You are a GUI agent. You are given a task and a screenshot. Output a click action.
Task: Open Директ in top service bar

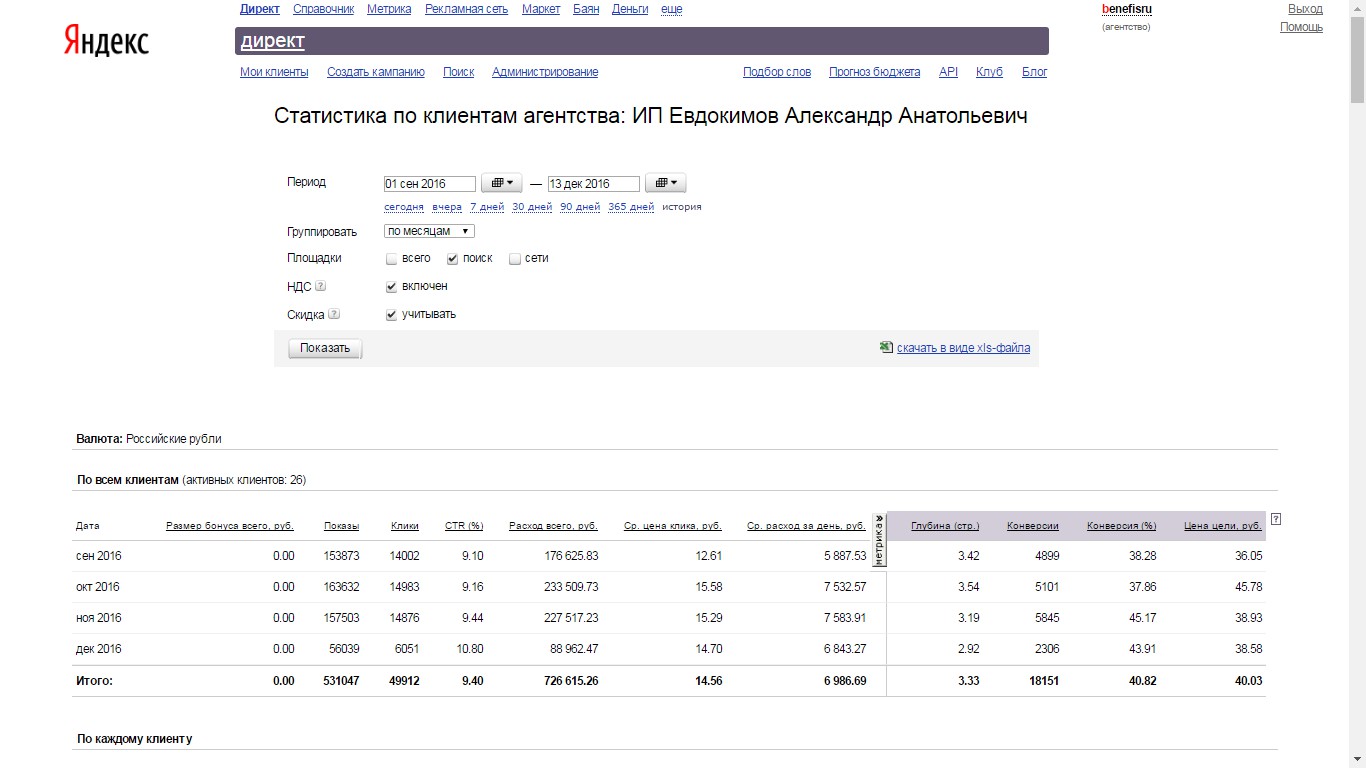[x=260, y=9]
